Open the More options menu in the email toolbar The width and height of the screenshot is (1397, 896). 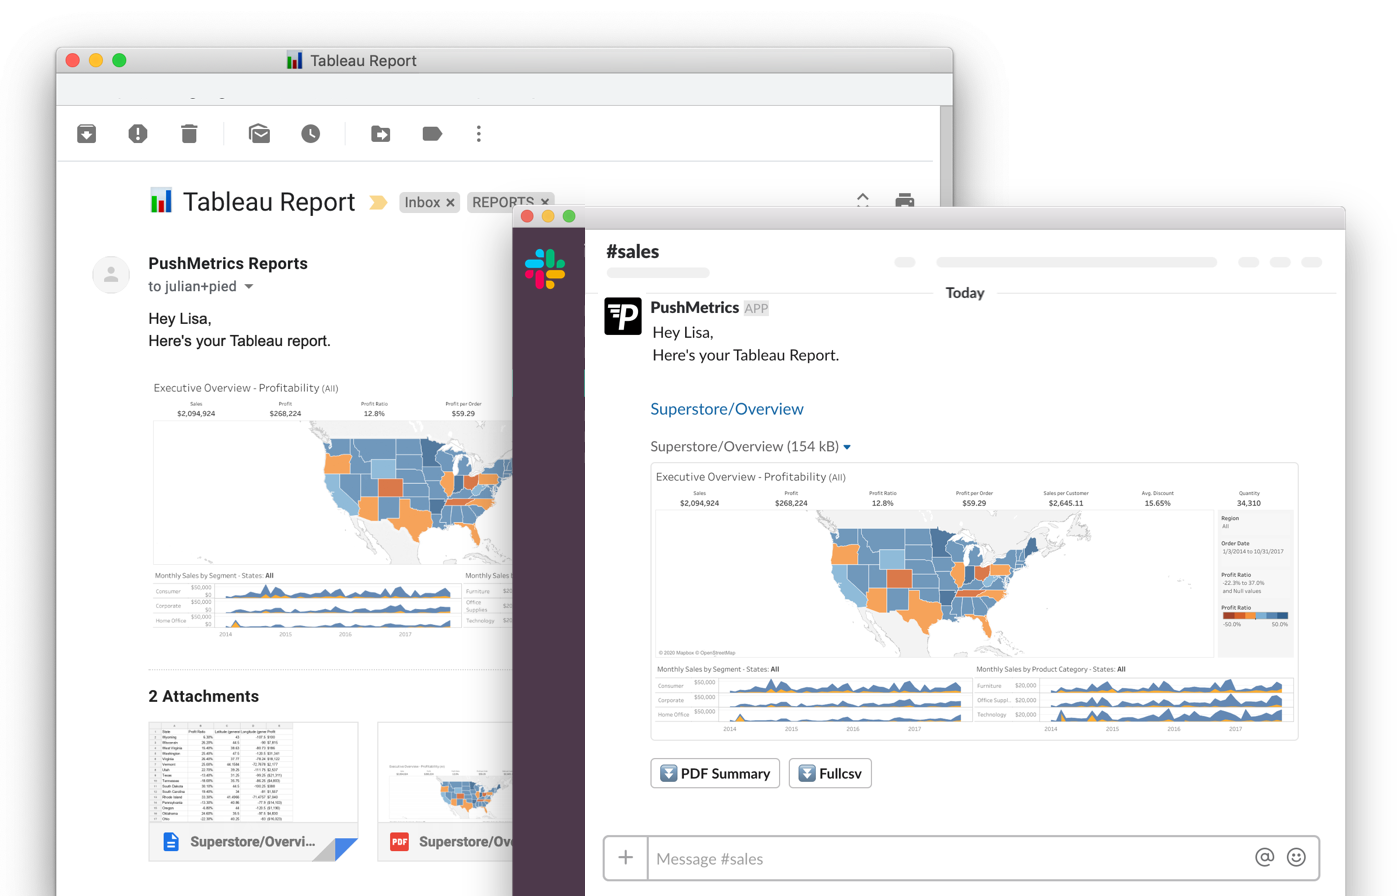pyautogui.click(x=479, y=134)
